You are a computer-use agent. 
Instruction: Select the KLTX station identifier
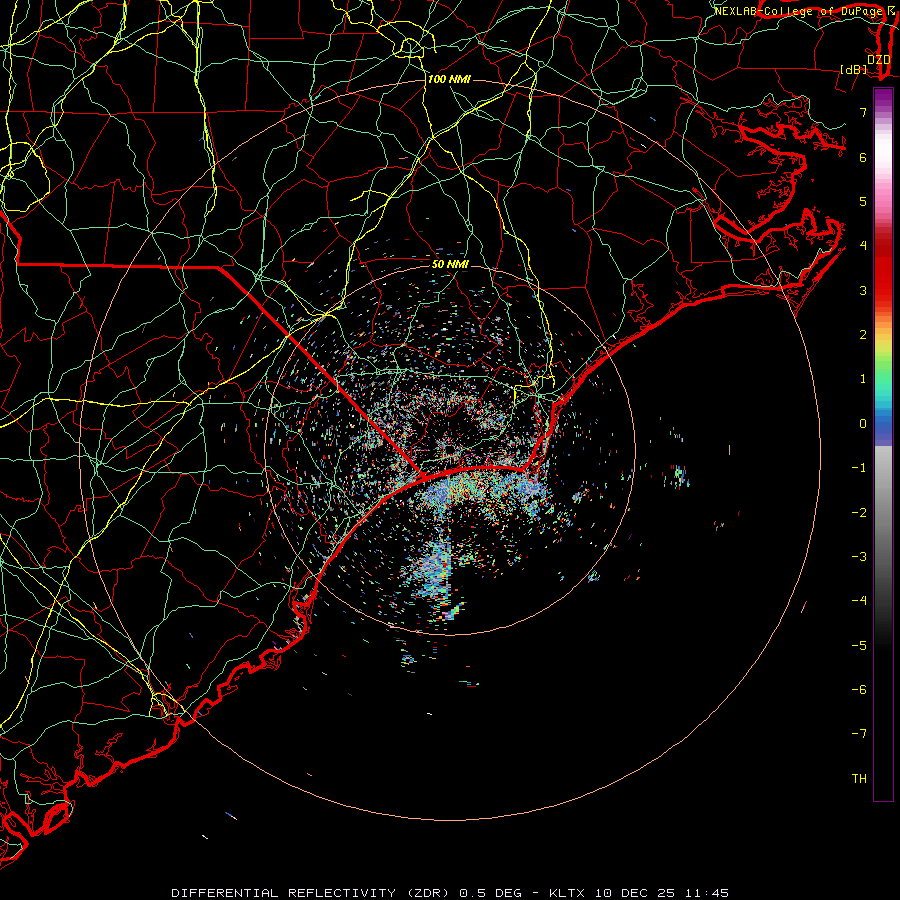tap(567, 893)
